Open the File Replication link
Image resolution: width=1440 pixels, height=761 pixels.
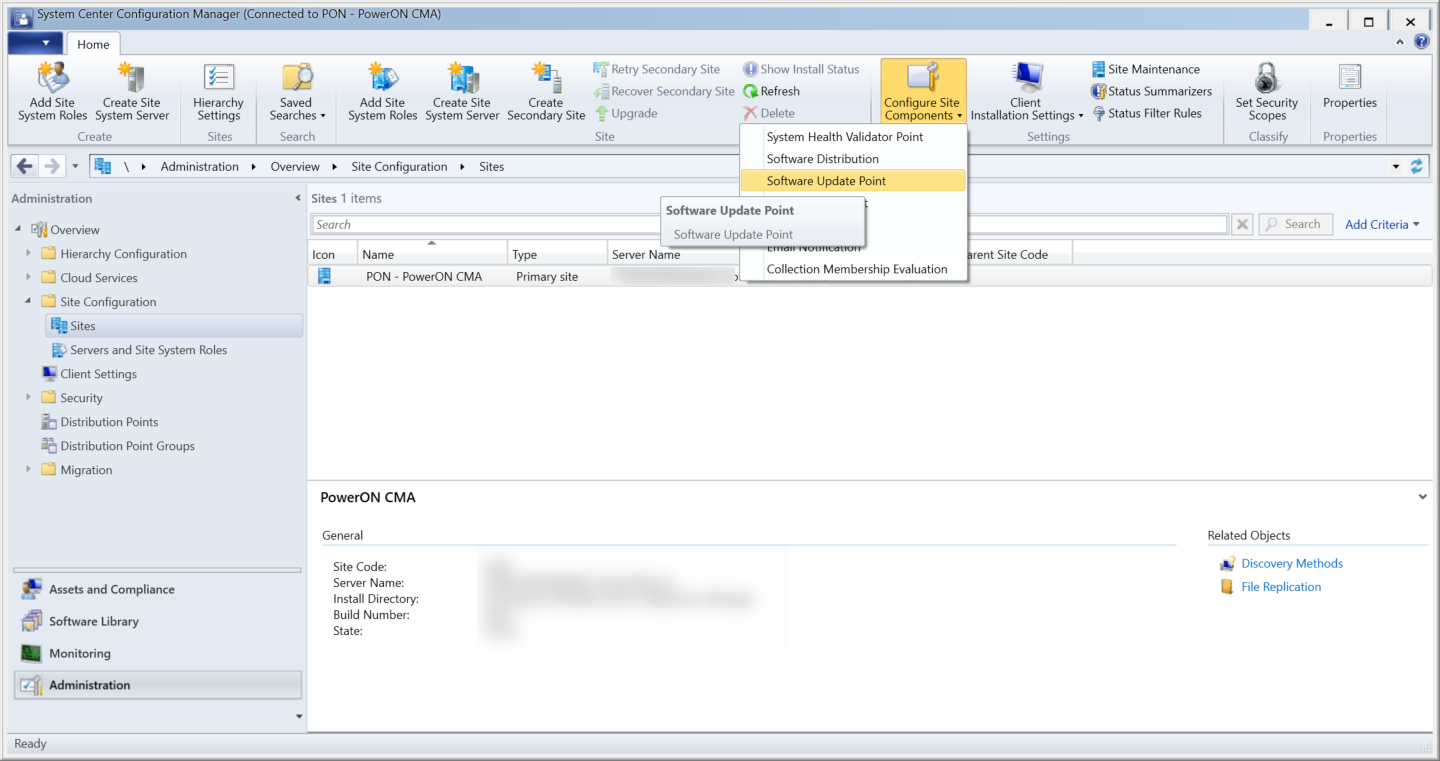pos(1281,587)
